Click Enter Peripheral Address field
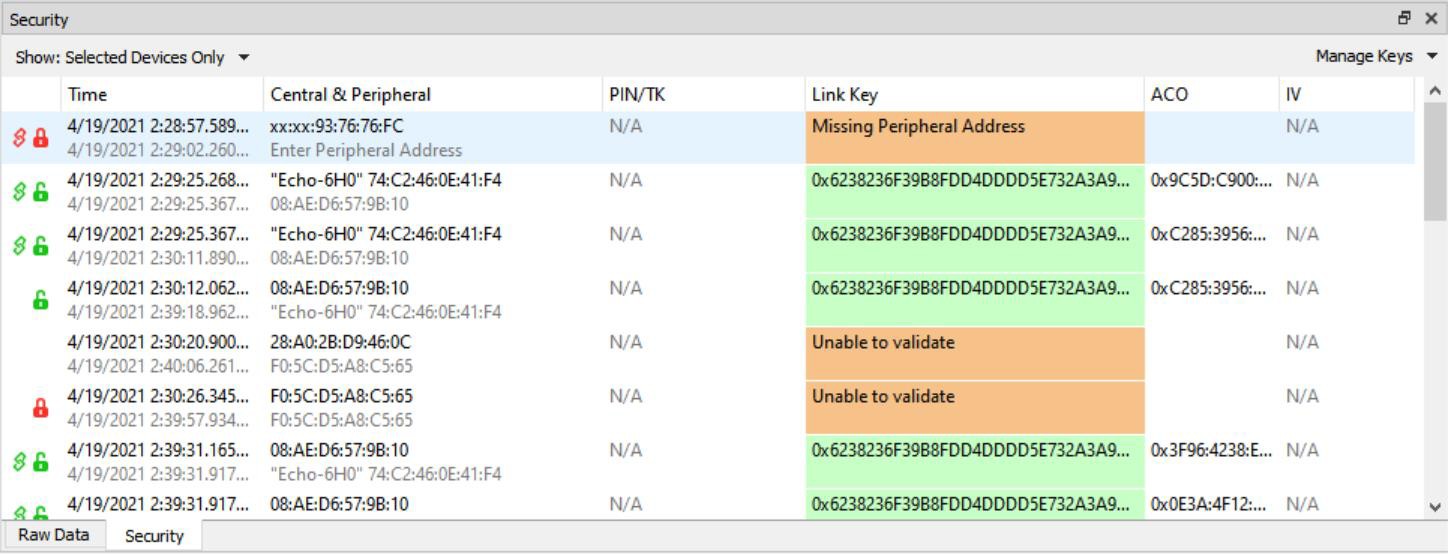 coord(366,150)
